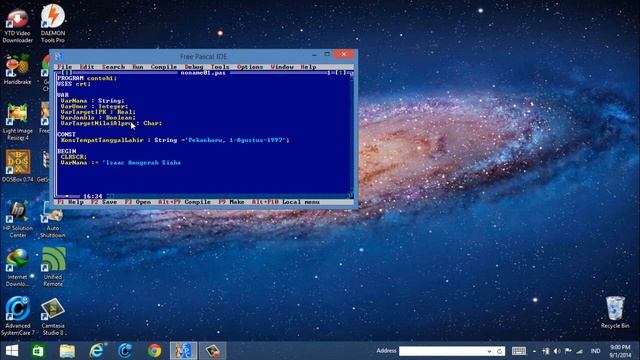The height and width of the screenshot is (360, 640).
Task: Launch Google Chrome from the taskbar
Action: pyautogui.click(x=154, y=351)
